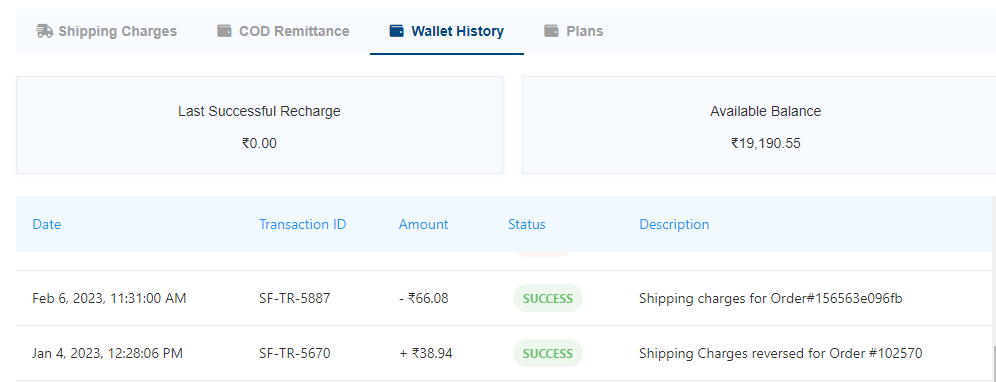Click the SUCCESS badge for SF-TR-5670
The height and width of the screenshot is (382, 996).
(548, 353)
